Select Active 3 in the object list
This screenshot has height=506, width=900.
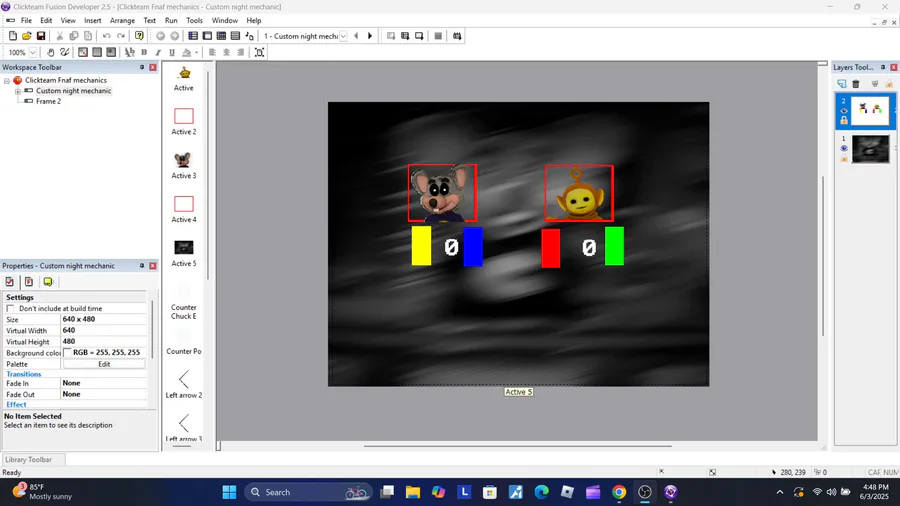tap(184, 166)
